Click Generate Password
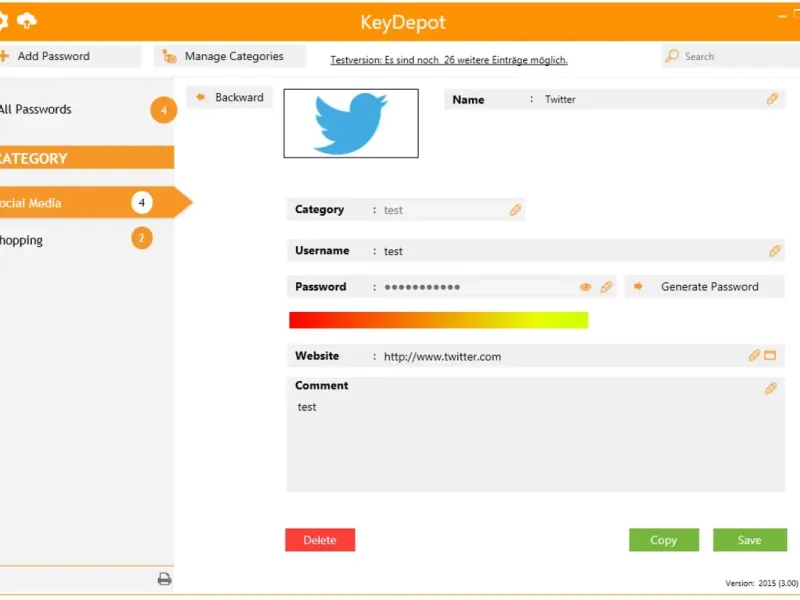 point(705,287)
